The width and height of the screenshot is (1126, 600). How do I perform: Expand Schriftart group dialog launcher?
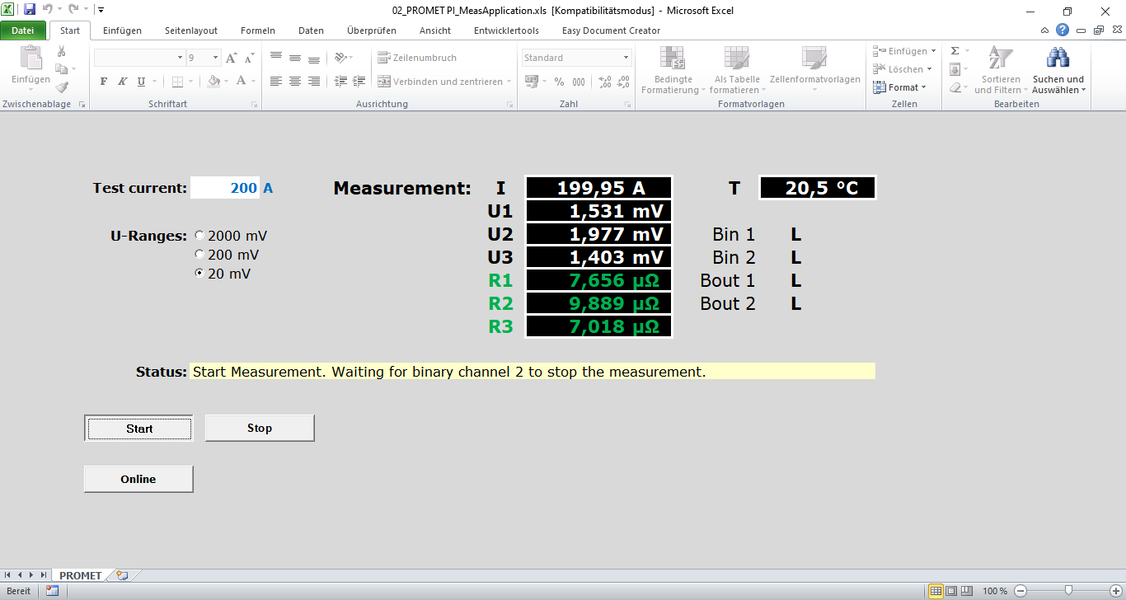254,105
